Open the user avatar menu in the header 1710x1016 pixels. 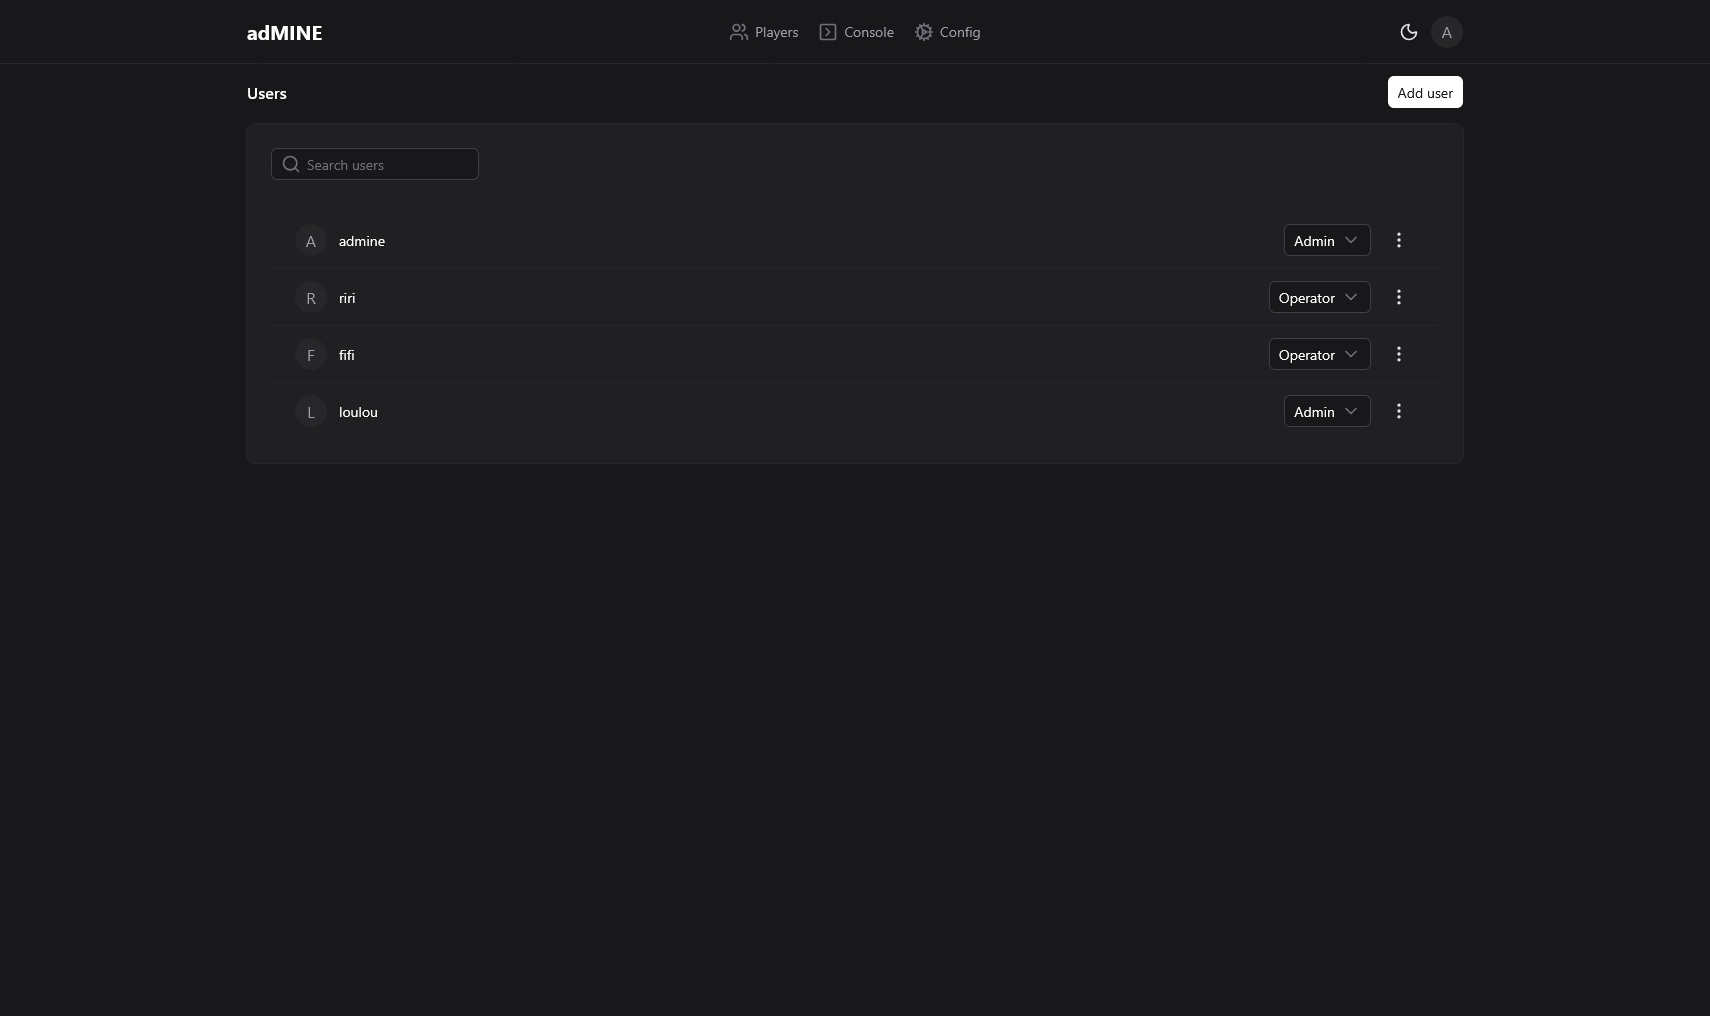pyautogui.click(x=1446, y=32)
